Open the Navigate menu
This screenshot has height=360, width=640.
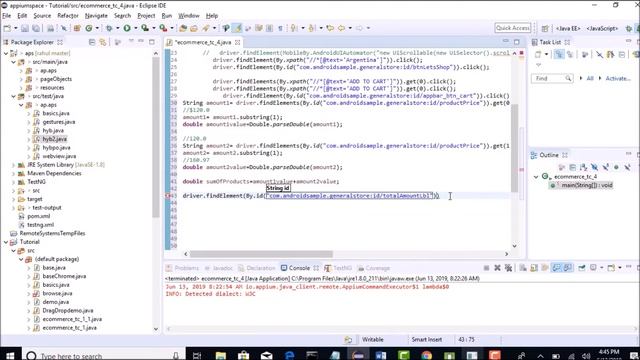(96, 16)
